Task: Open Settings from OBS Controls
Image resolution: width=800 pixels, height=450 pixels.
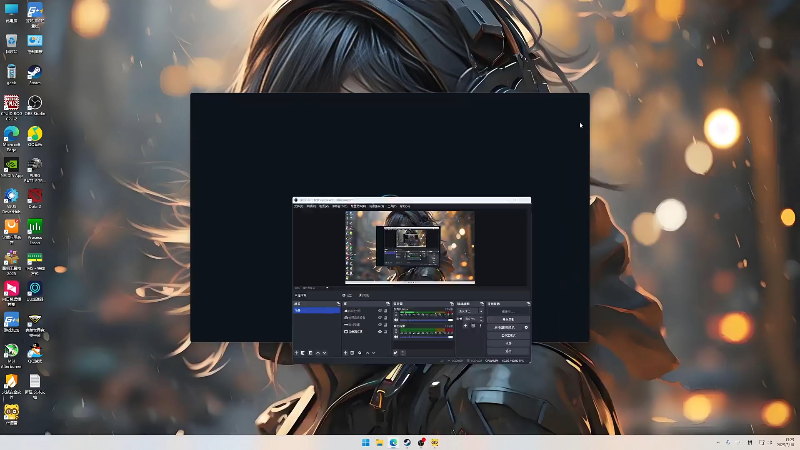Action: point(508,343)
